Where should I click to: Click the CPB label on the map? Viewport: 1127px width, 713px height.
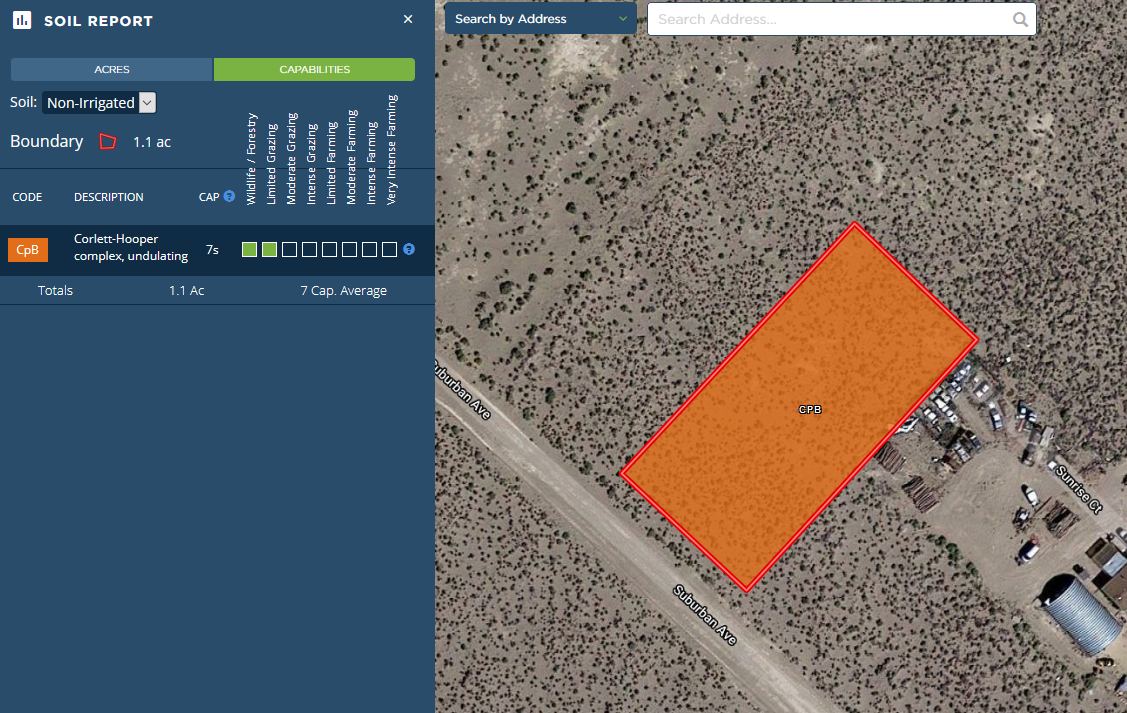[x=810, y=409]
